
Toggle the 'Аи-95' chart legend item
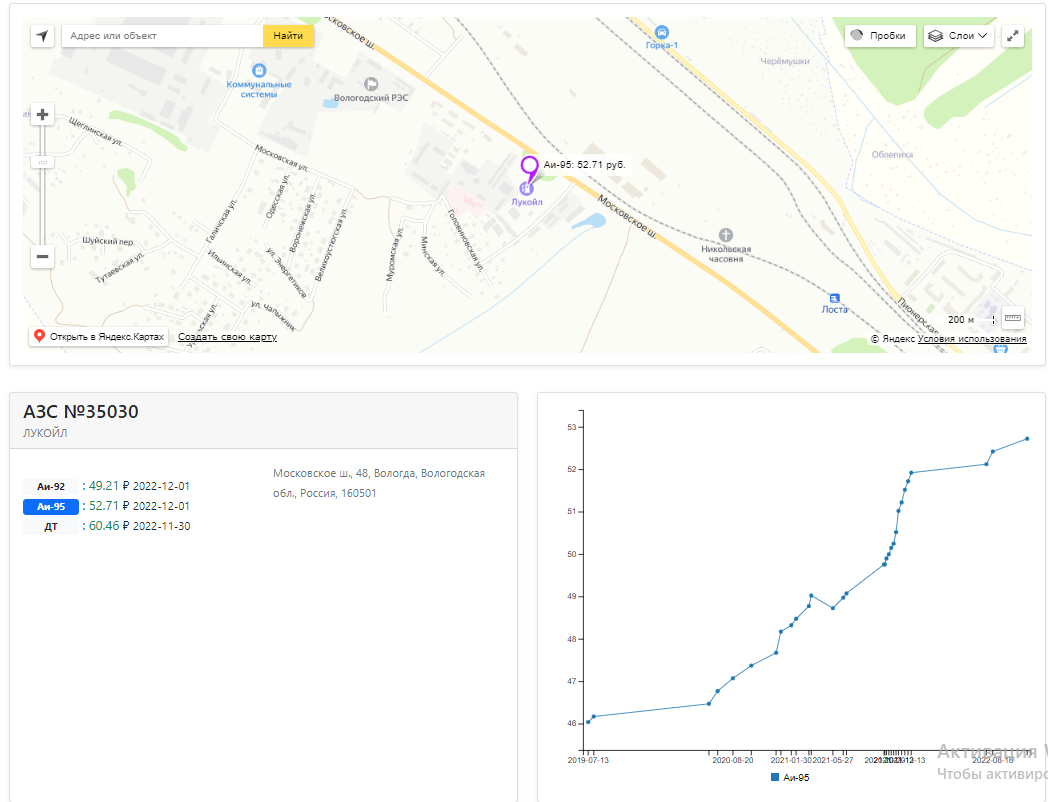coord(790,777)
